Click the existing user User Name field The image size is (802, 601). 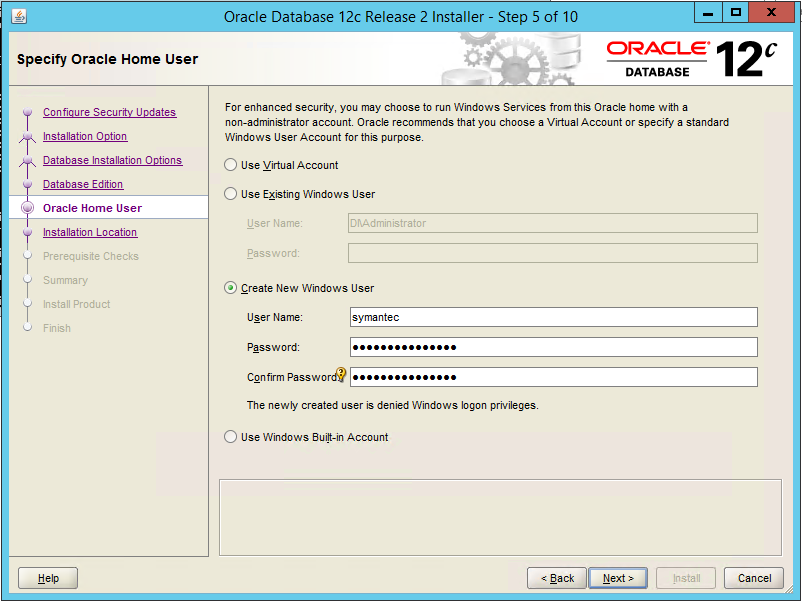[x=552, y=223]
